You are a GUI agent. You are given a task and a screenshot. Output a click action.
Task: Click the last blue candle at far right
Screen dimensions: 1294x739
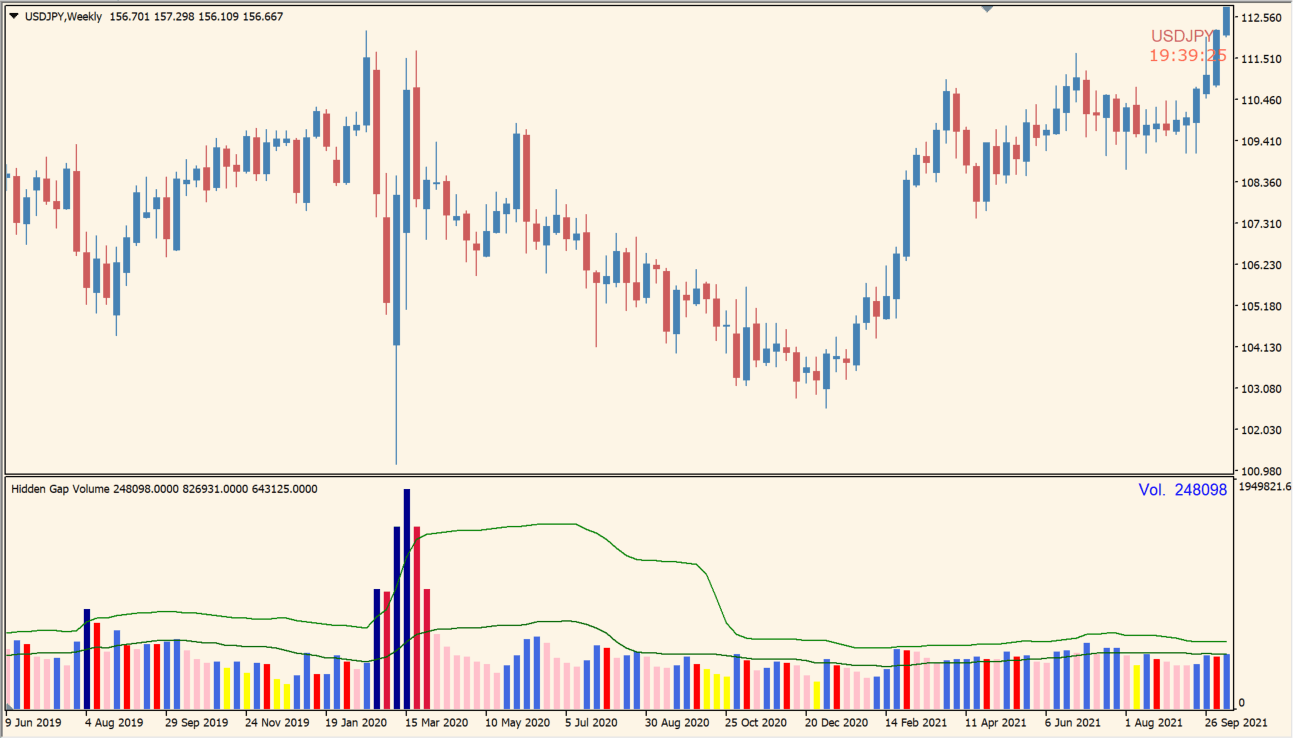coord(1227,20)
